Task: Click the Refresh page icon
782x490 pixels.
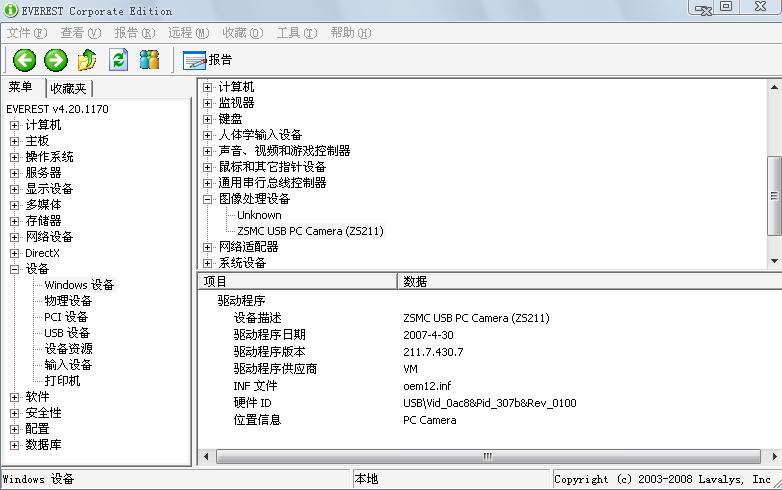Action: pyautogui.click(x=119, y=60)
